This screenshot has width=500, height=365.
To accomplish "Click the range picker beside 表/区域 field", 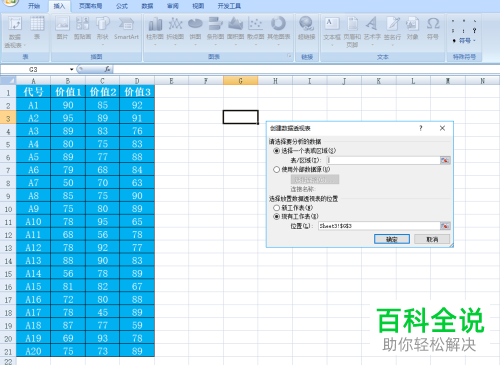I will (445, 160).
